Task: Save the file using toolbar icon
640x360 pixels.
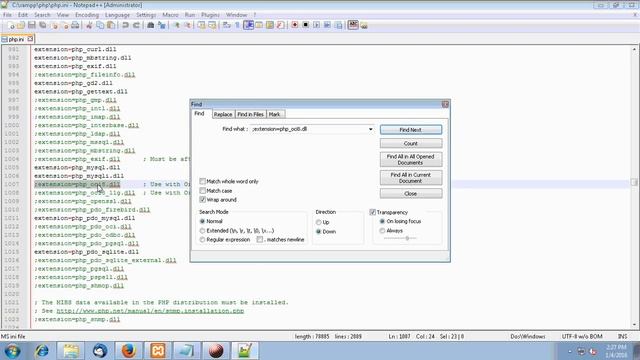Action: click(32, 25)
